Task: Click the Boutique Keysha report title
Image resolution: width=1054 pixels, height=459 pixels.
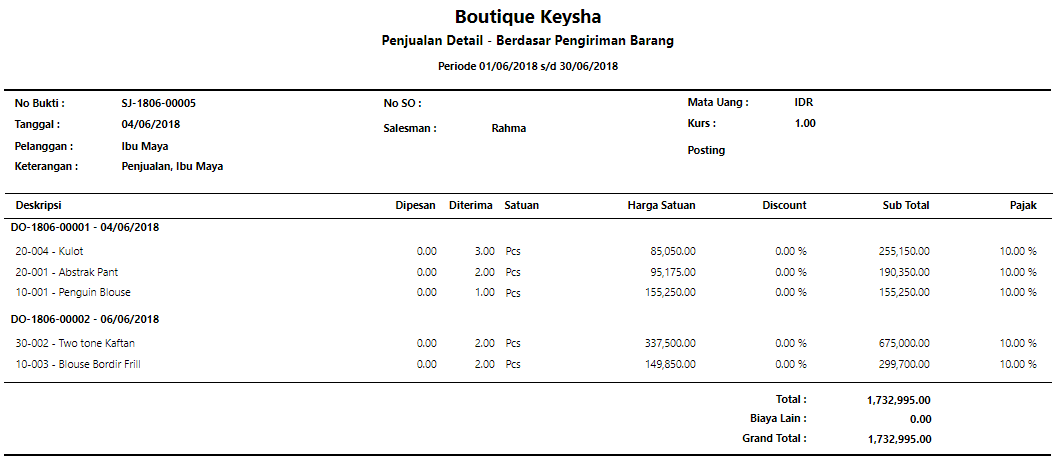Action: pos(527,17)
